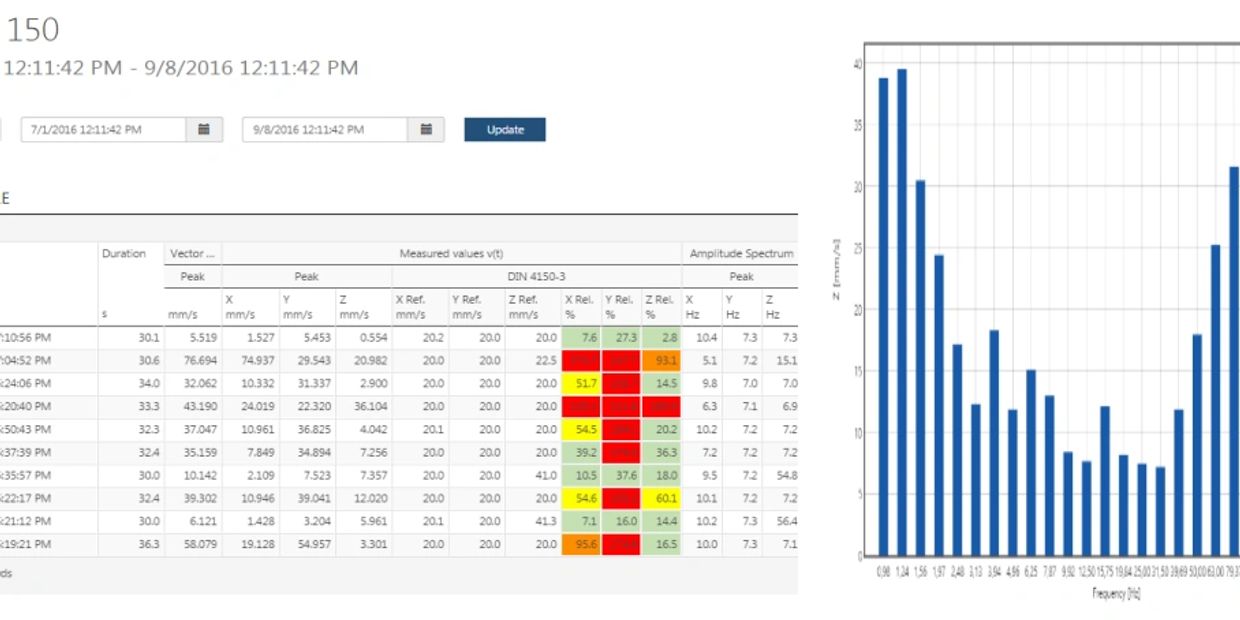Open the end date calendar picker
This screenshot has width=1240, height=620.
tap(426, 129)
